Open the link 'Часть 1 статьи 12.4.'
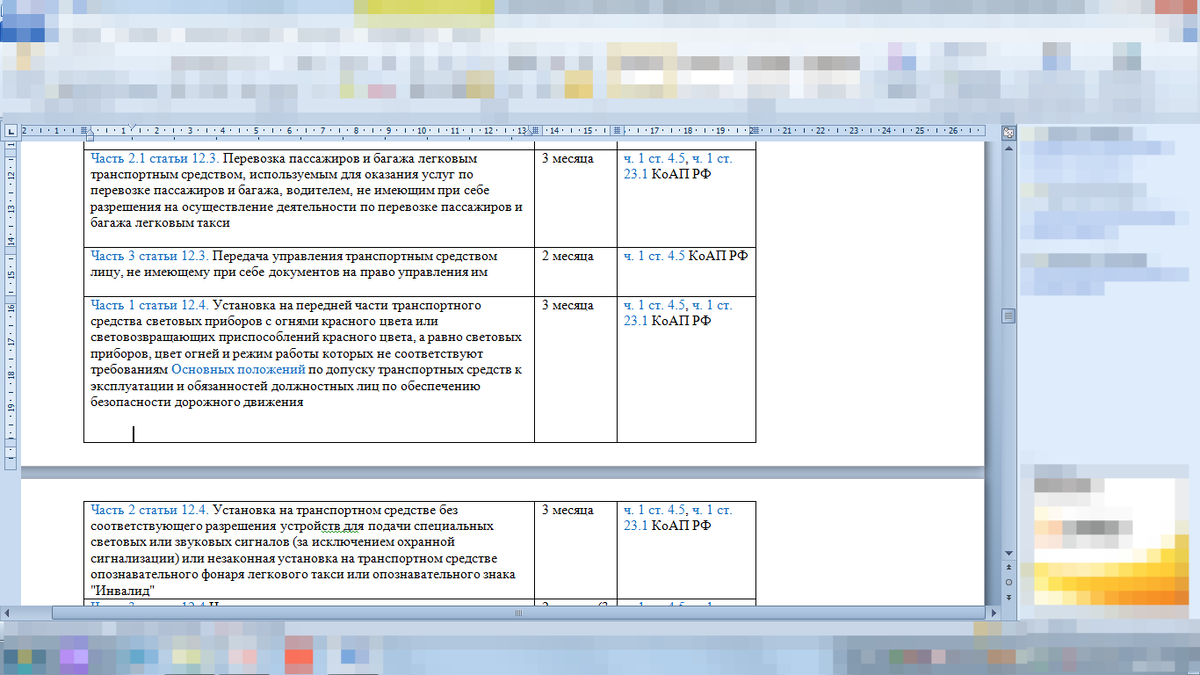 tap(148, 305)
